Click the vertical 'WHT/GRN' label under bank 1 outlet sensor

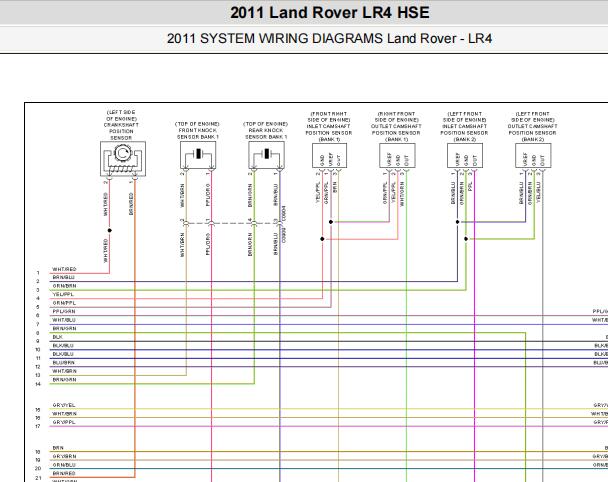(402, 194)
